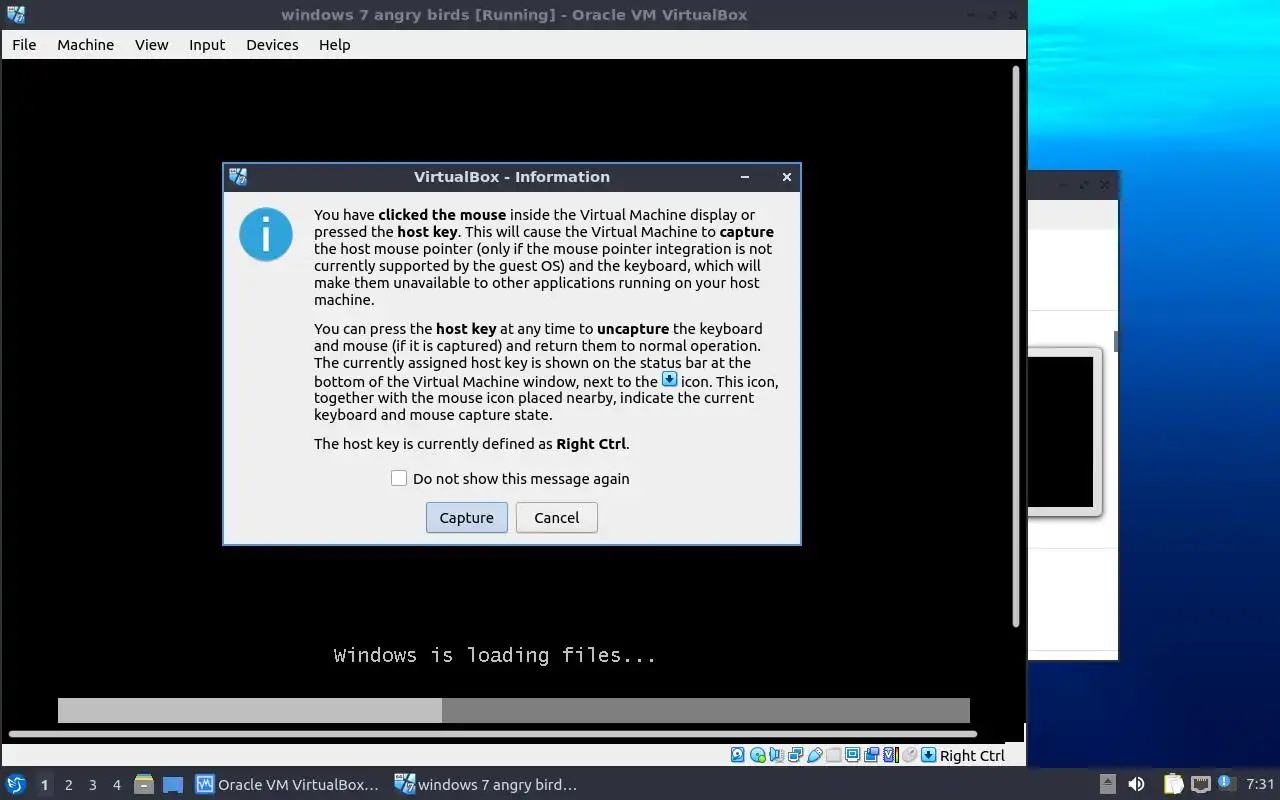Open the volume control tray icon

[x=1136, y=784]
